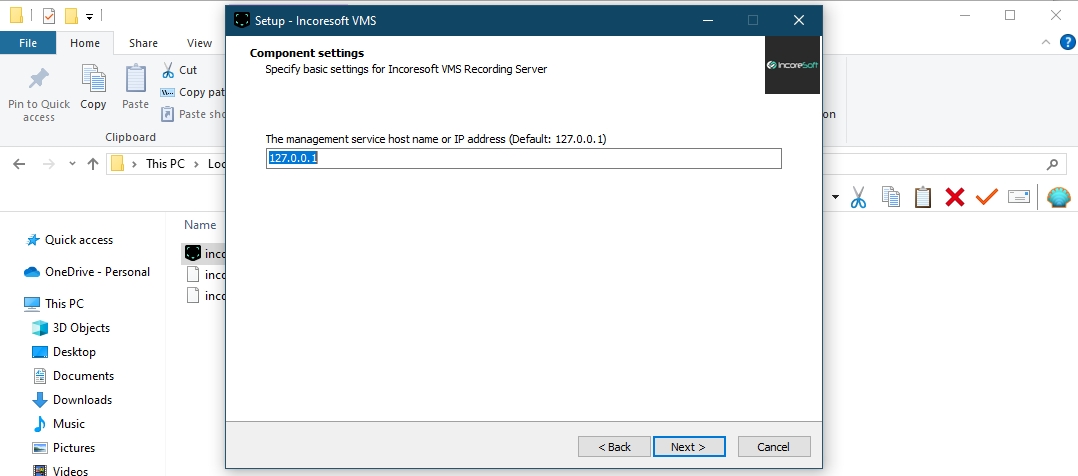Click the Copy button in the ribbon

click(x=93, y=87)
